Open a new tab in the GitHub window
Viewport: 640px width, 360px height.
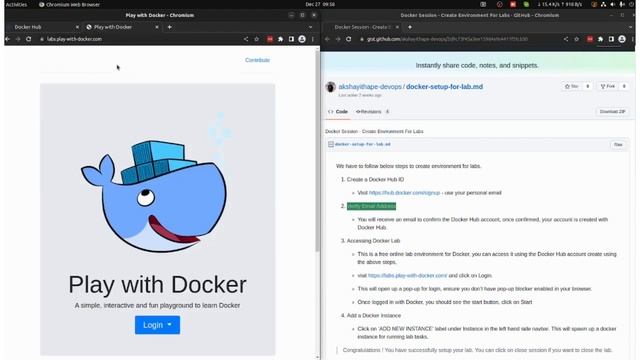410,27
